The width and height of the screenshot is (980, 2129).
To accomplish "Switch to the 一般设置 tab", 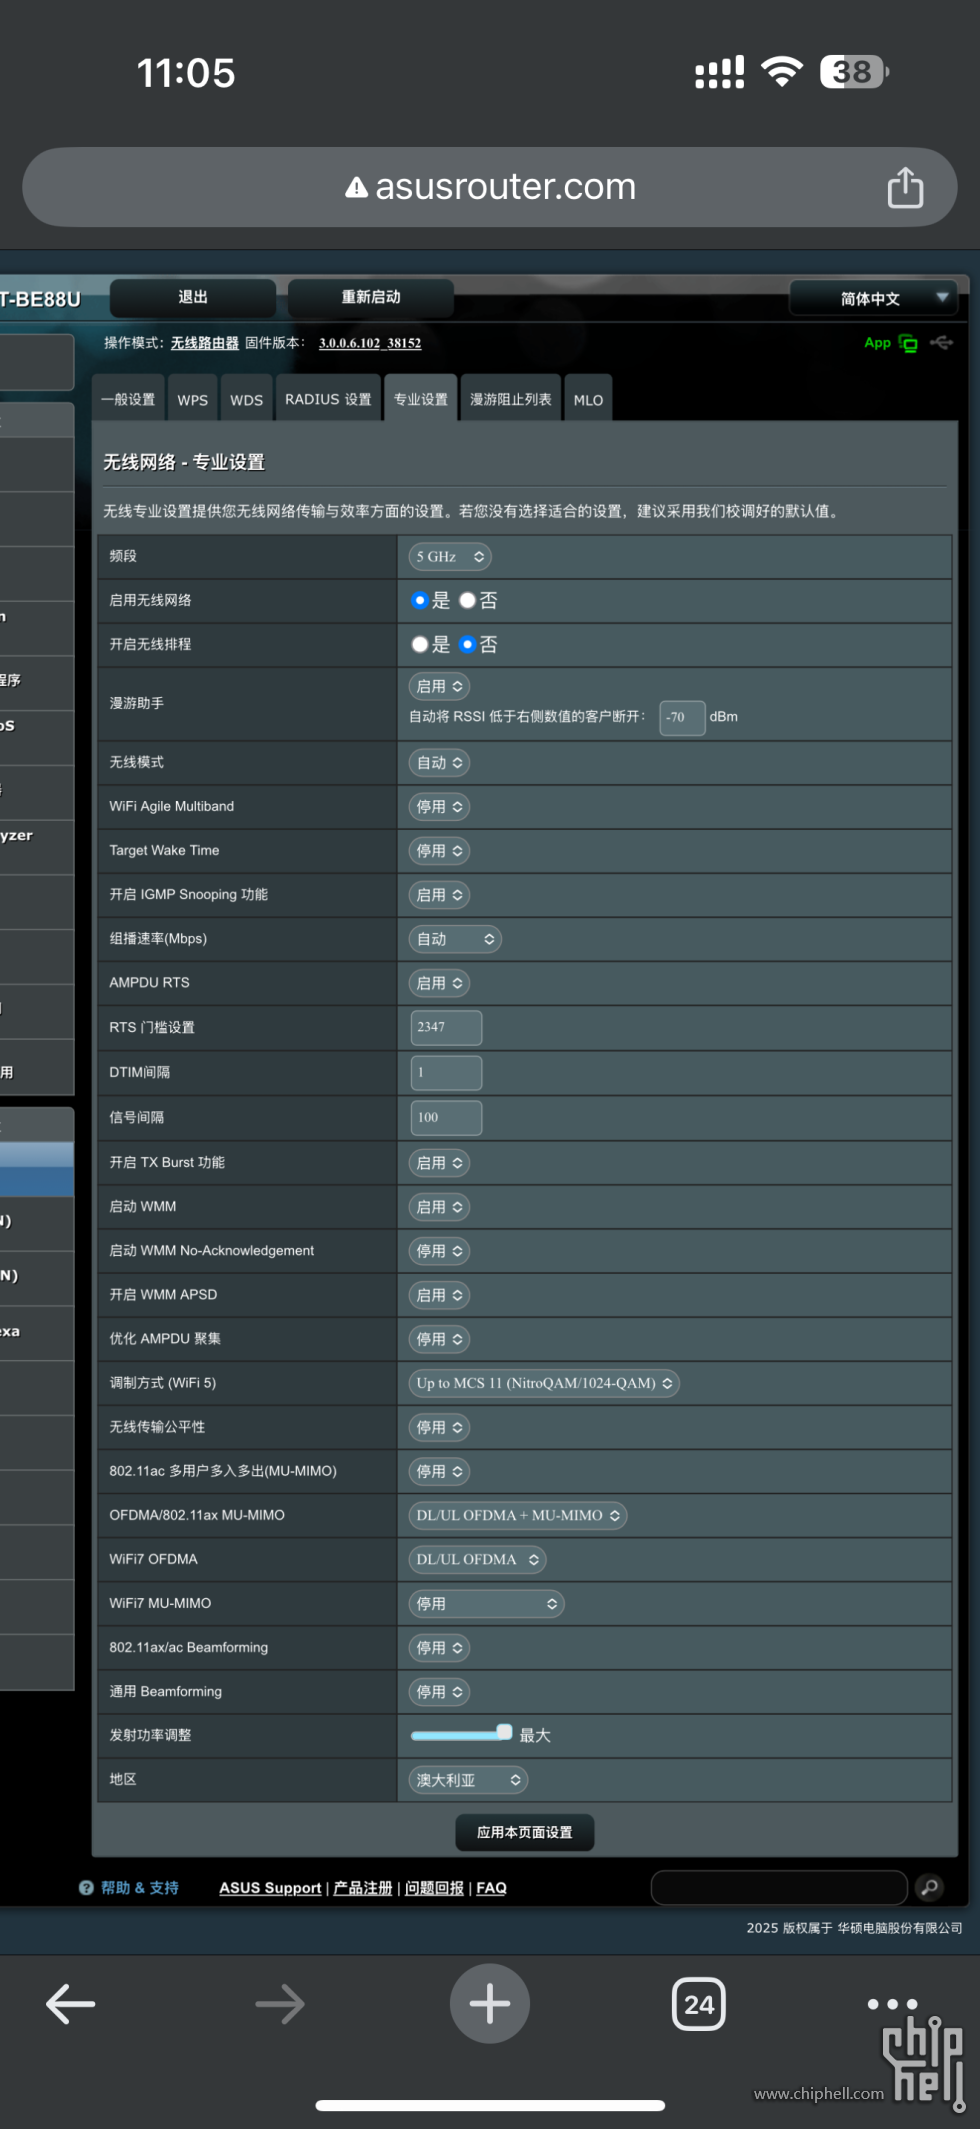I will point(128,399).
